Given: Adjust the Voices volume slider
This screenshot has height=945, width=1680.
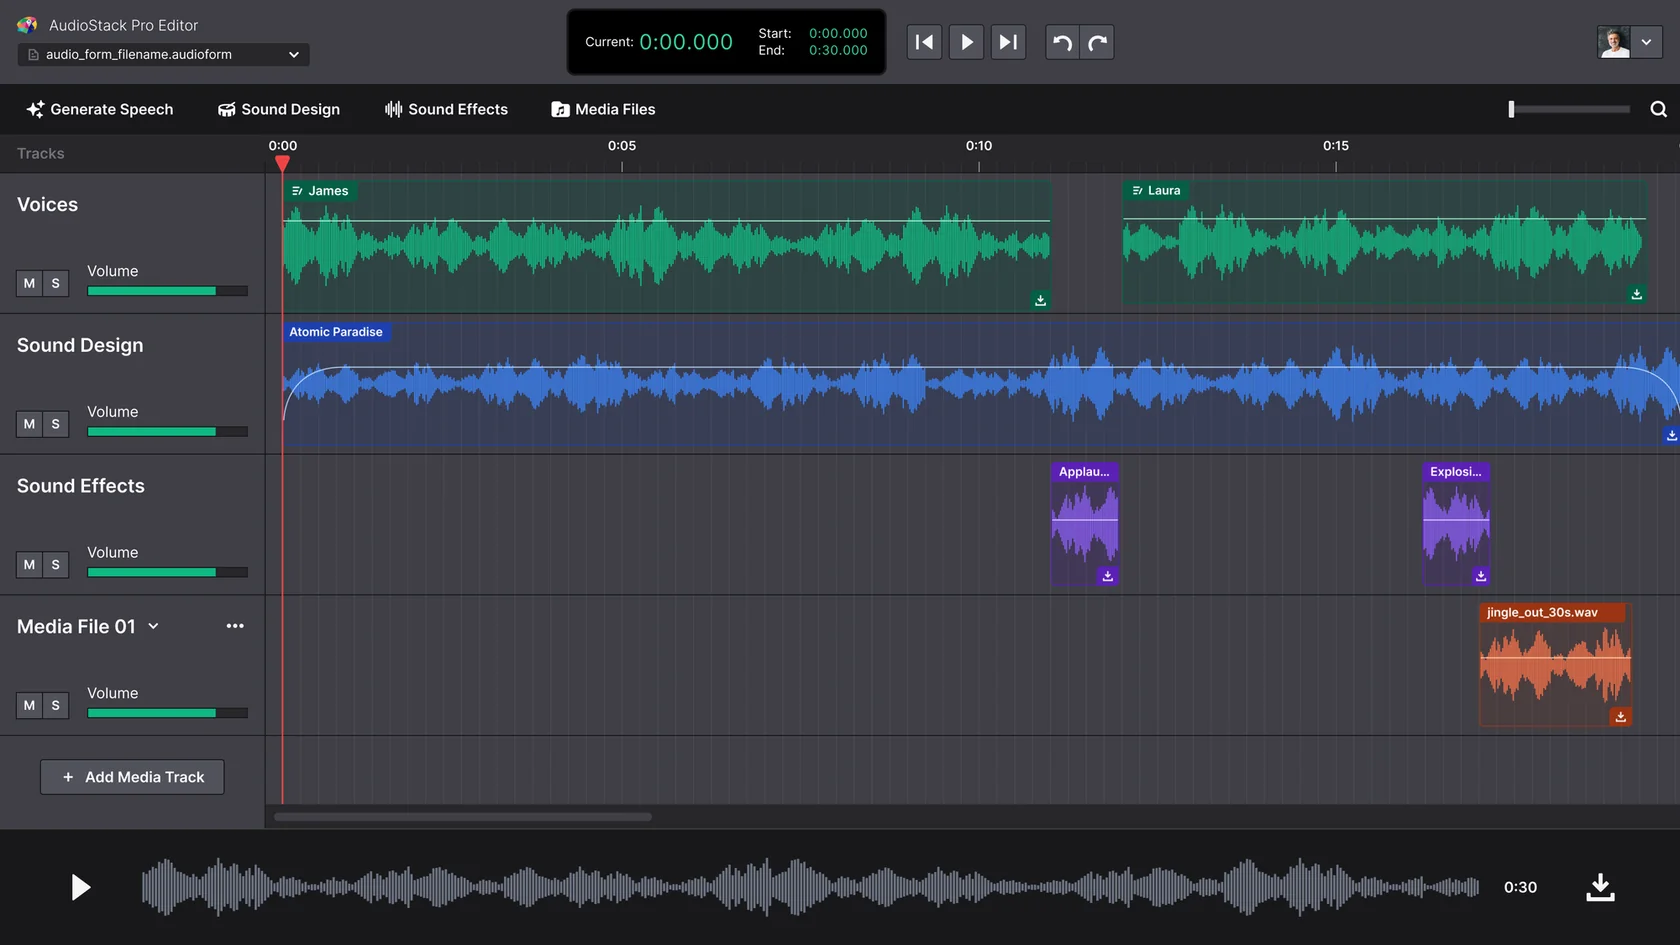Looking at the screenshot, I should [x=167, y=291].
